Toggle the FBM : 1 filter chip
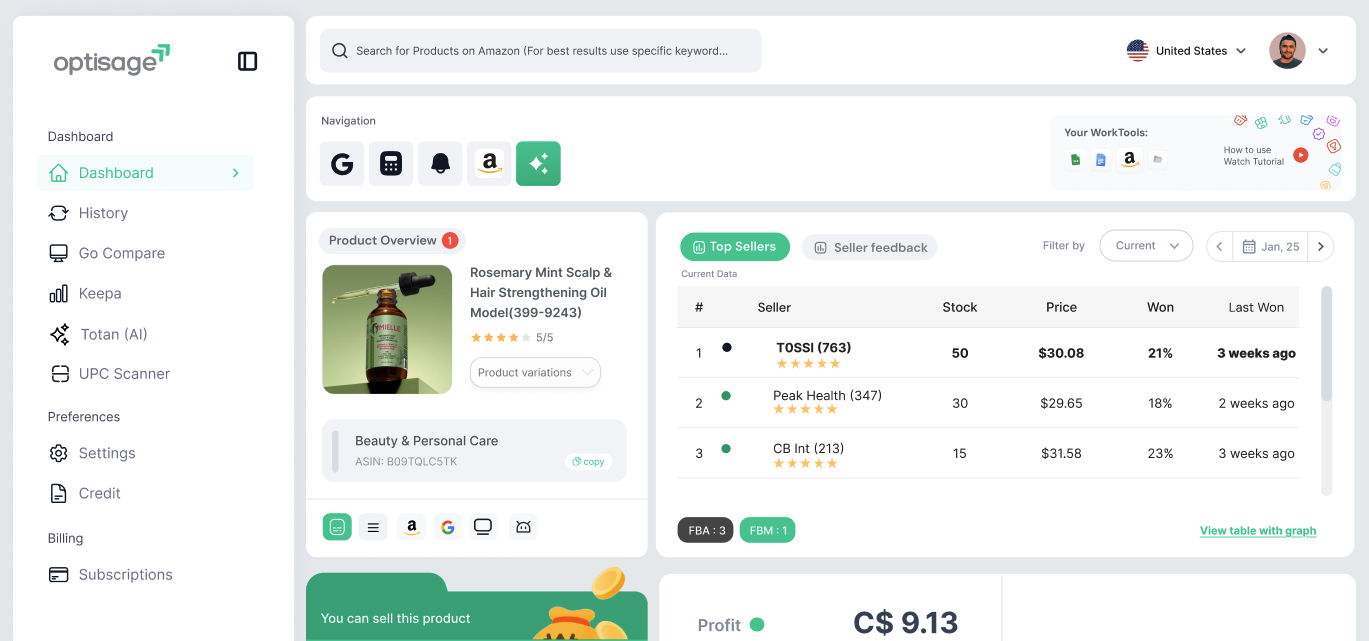Screen dimensions: 1369x641 pos(768,530)
